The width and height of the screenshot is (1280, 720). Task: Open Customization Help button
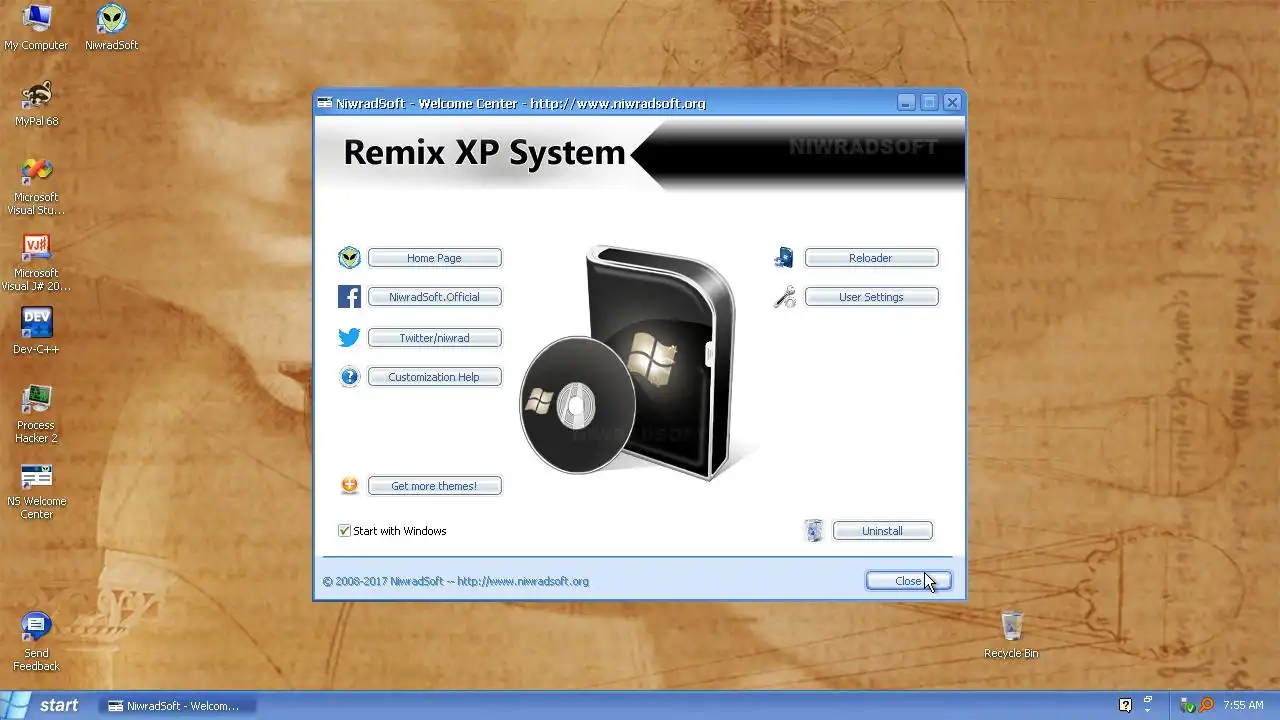click(x=434, y=377)
